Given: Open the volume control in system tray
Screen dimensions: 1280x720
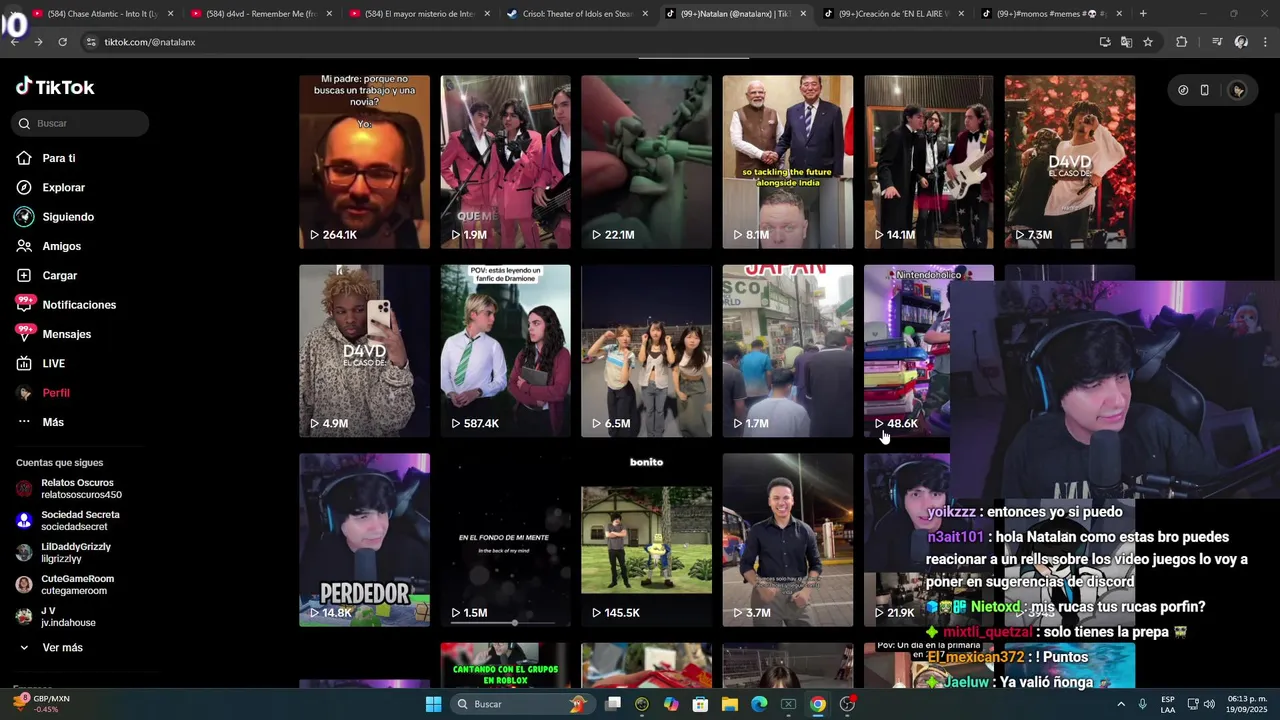Looking at the screenshot, I should coord(1209,704).
